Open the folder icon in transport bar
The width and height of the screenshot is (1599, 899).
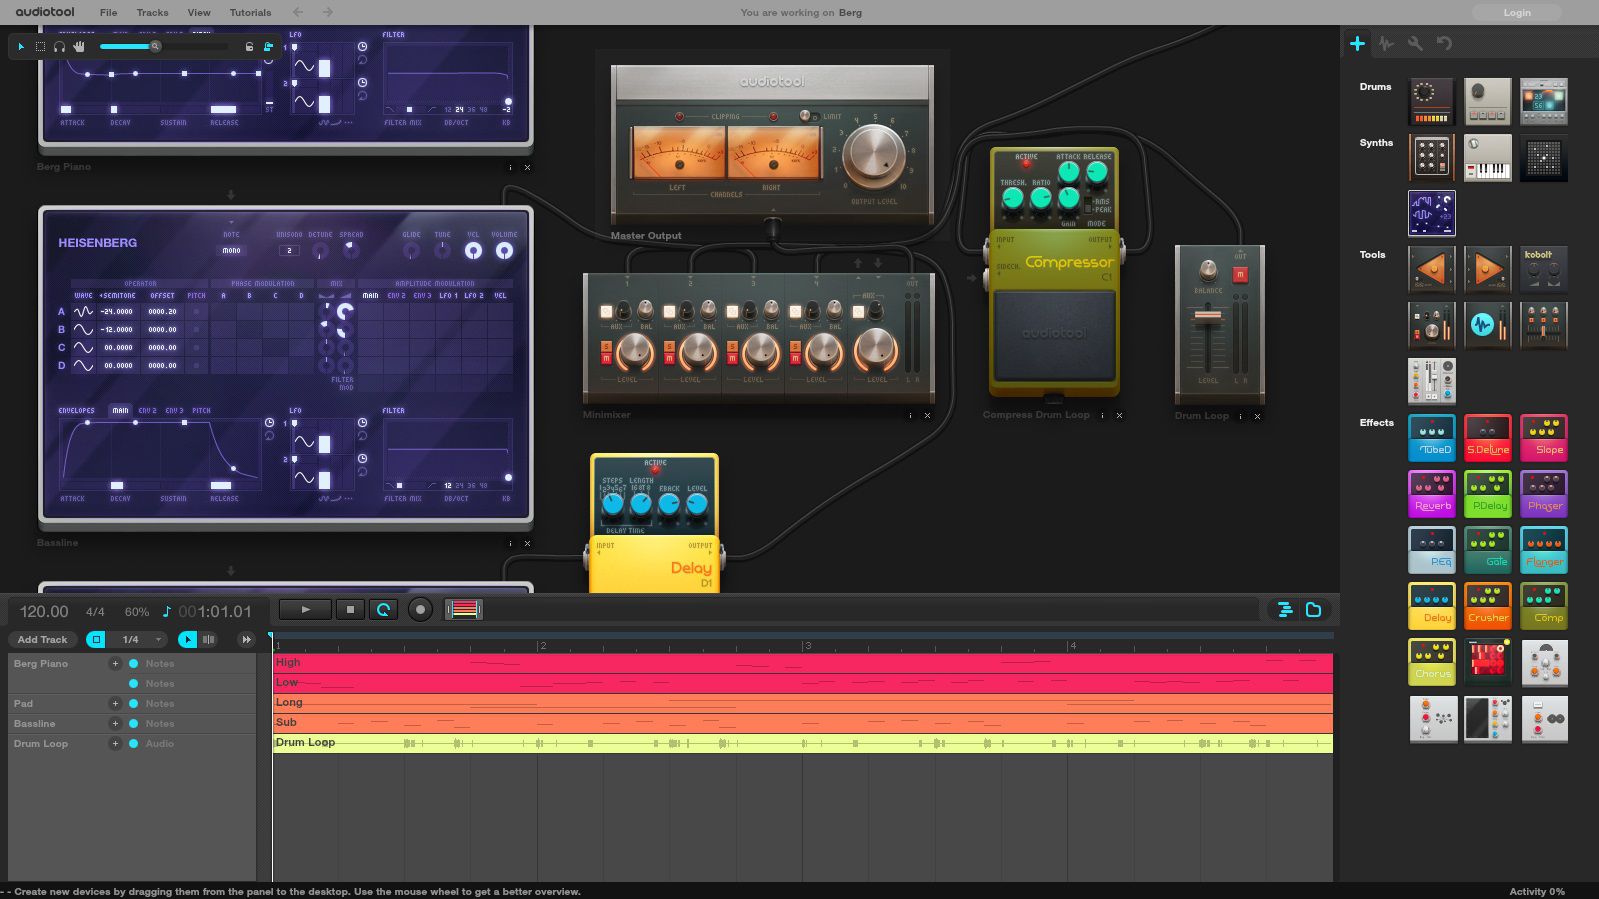(1314, 610)
